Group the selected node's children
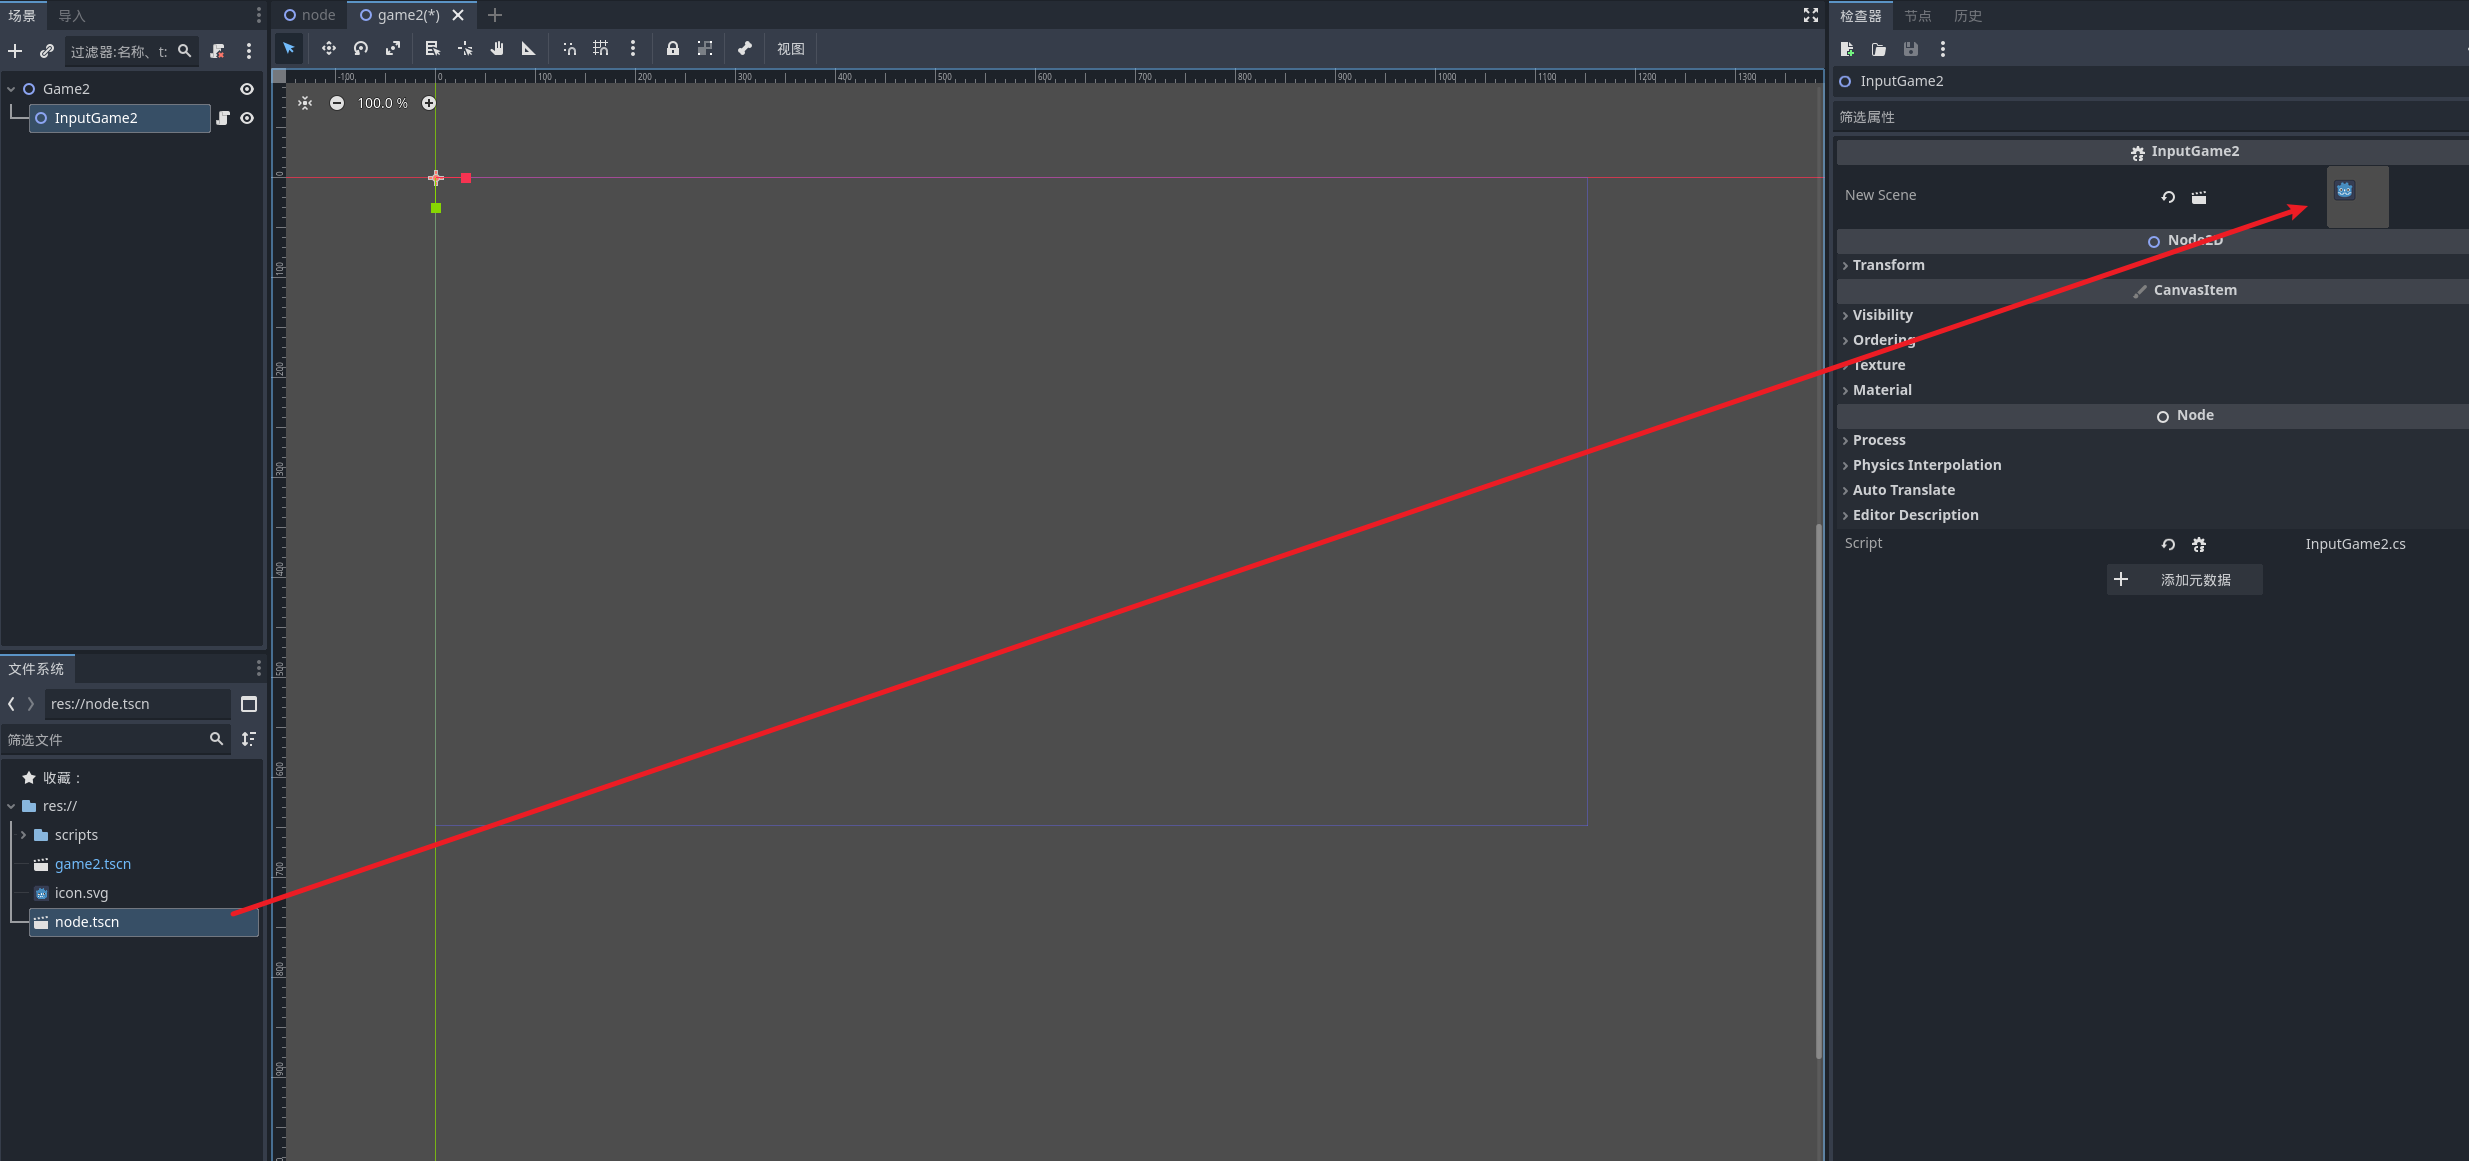This screenshot has width=2469, height=1161. pos(705,48)
